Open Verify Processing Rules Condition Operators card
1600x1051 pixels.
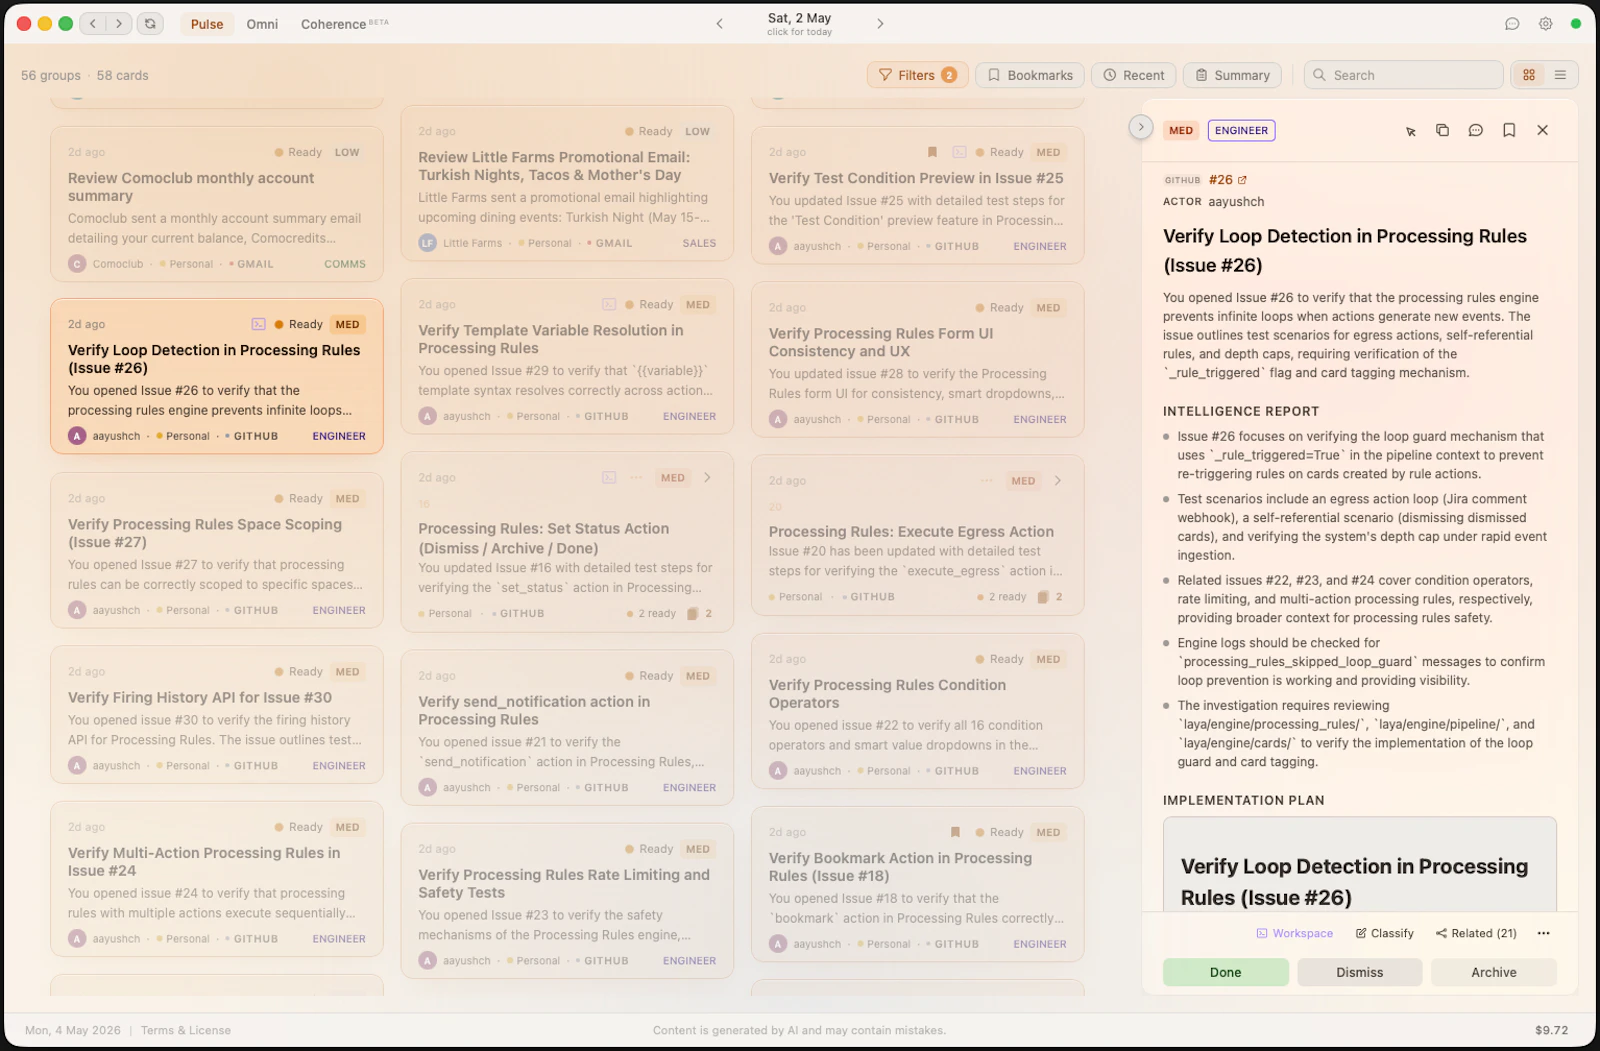917,711
